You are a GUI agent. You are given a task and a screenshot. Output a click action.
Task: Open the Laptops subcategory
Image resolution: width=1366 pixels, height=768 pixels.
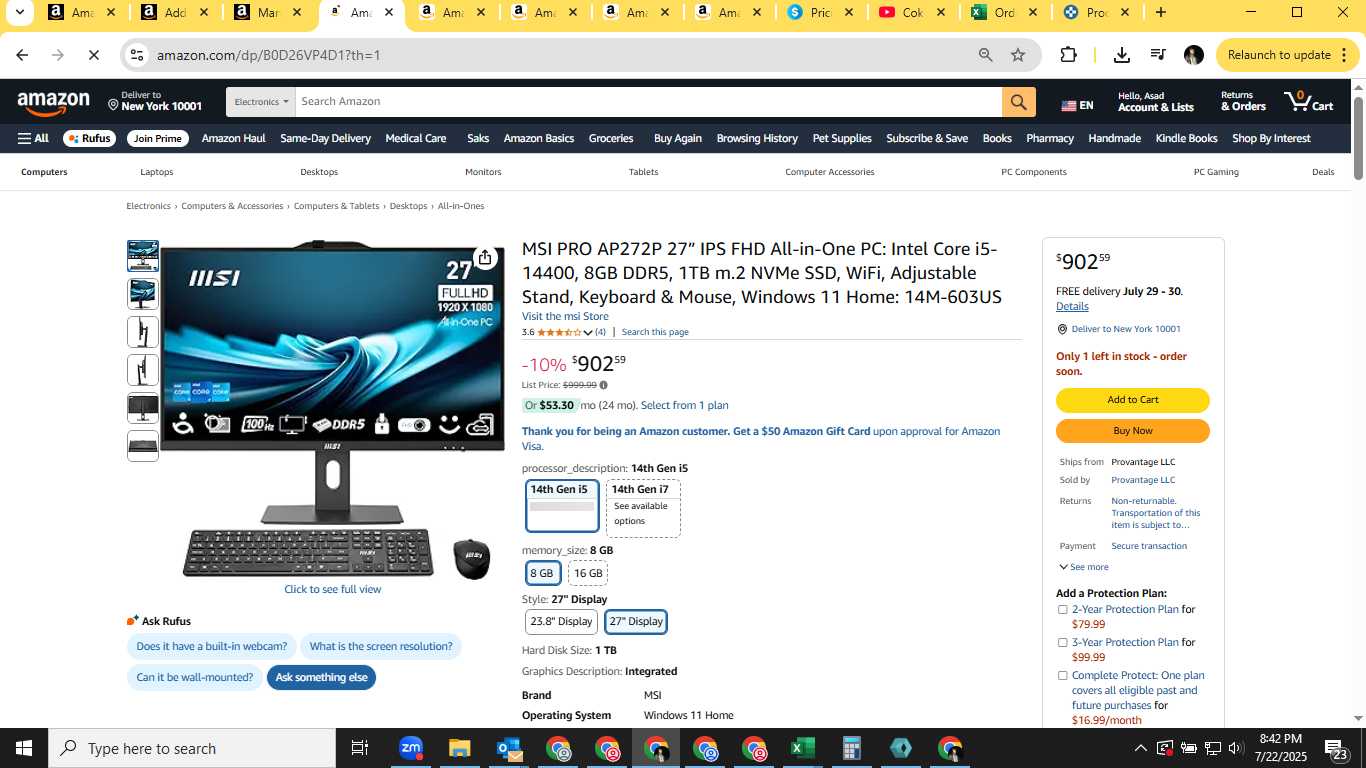(157, 172)
